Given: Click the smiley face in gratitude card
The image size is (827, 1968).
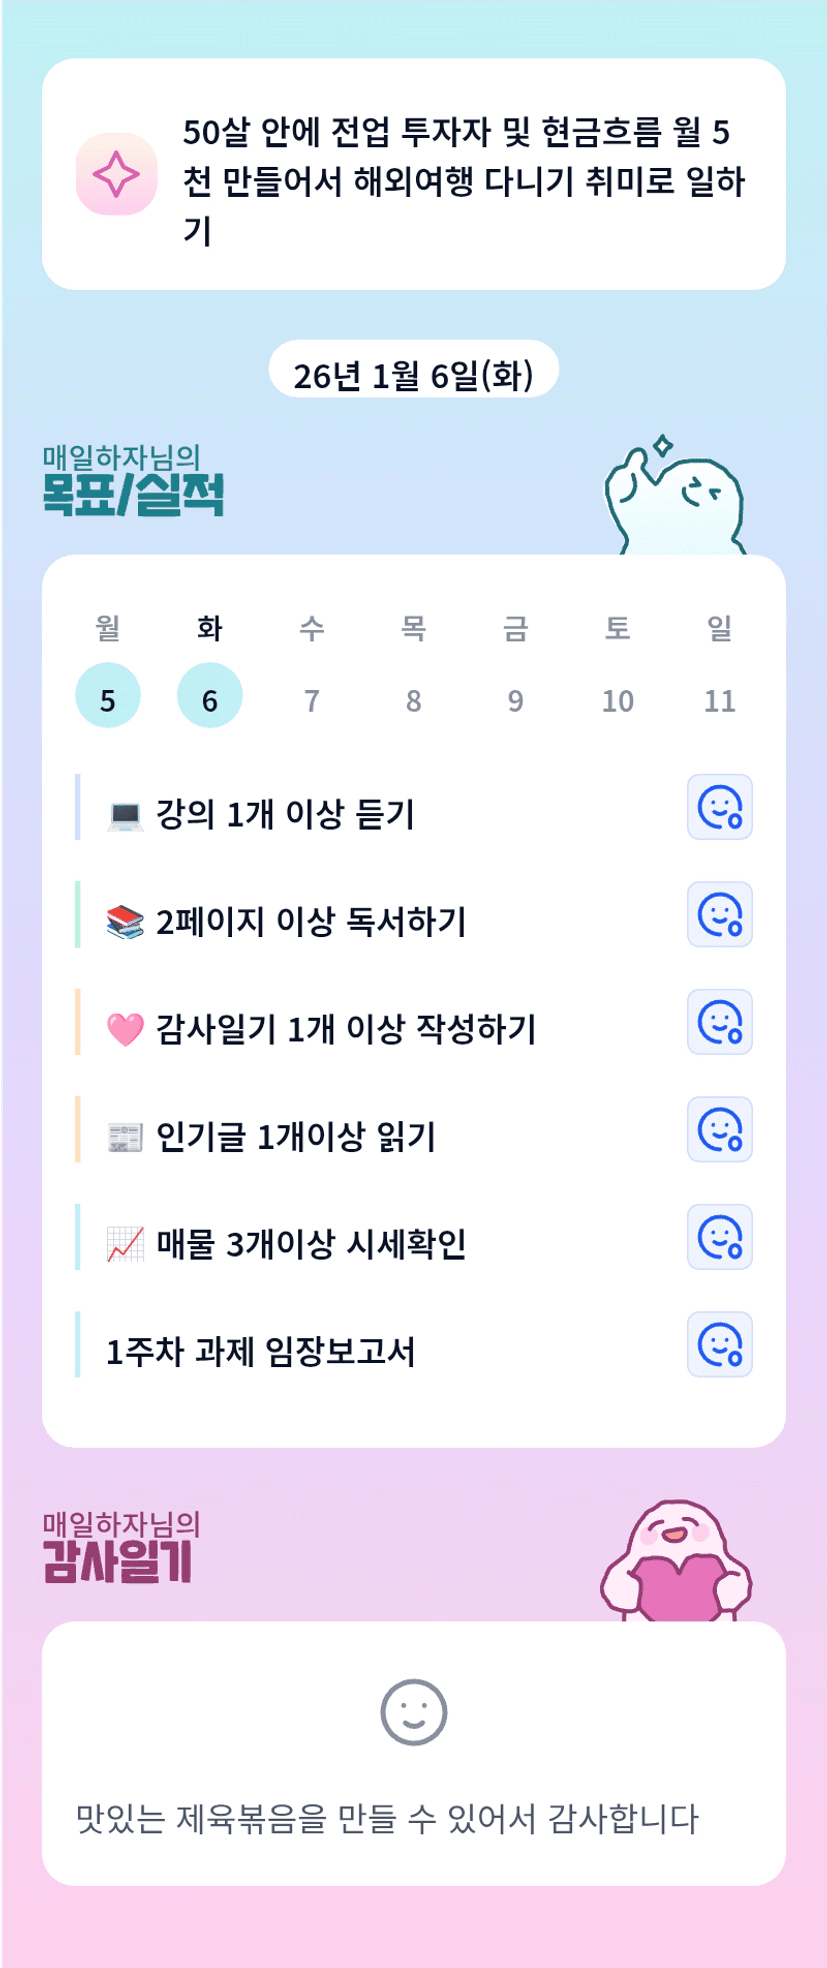Looking at the screenshot, I should coord(413,1712).
